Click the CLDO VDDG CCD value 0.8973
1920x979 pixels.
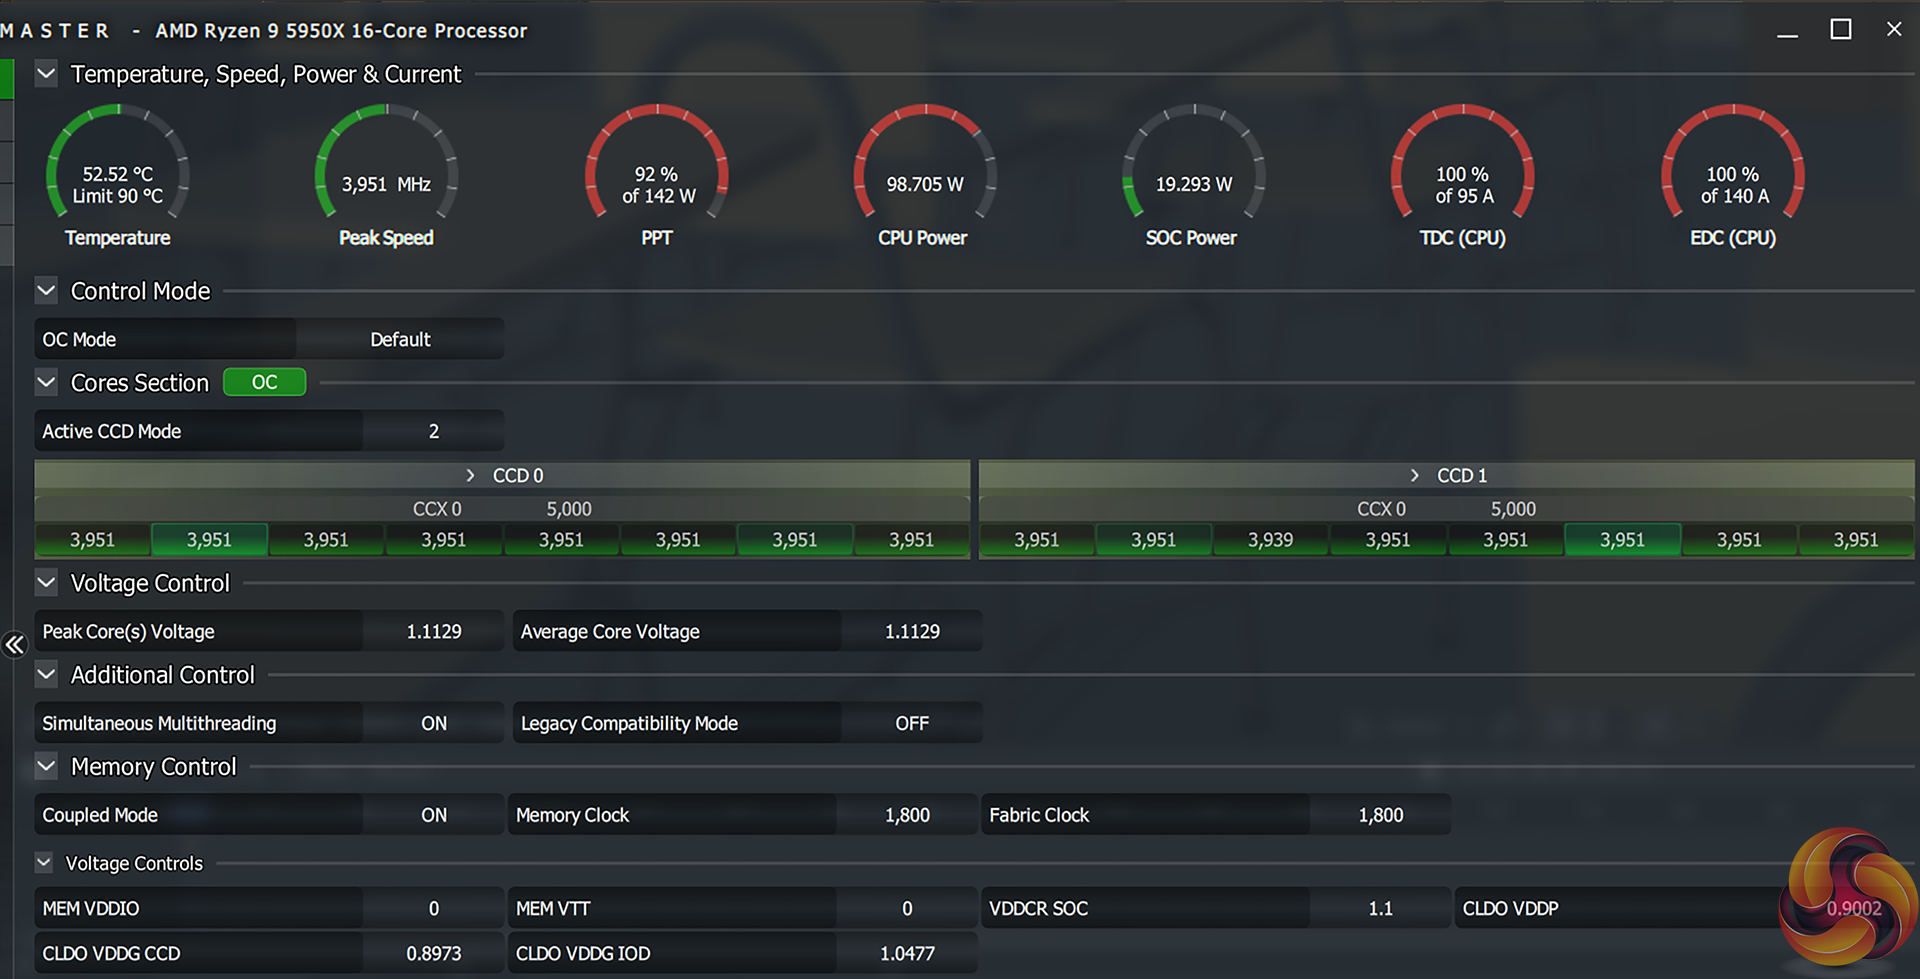[x=434, y=953]
